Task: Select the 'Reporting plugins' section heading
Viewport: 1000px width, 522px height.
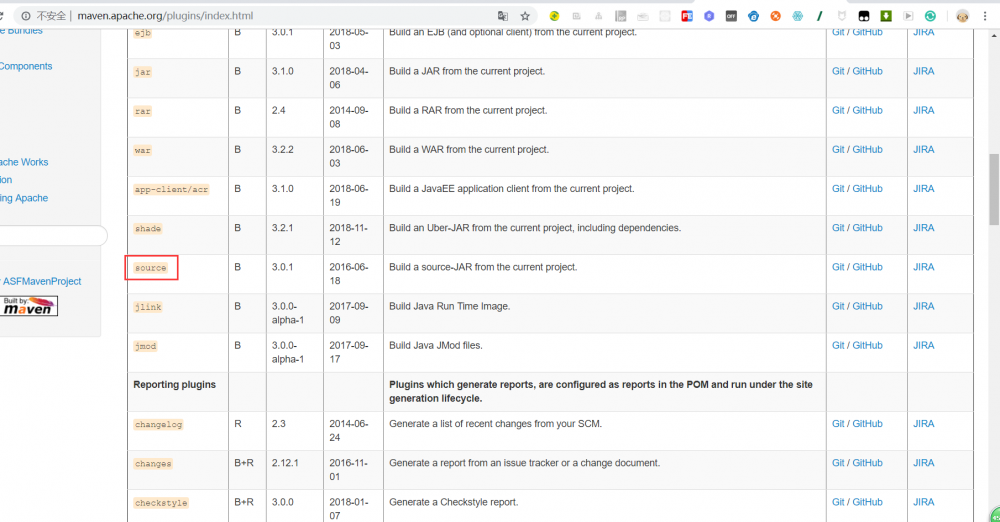Action: pyautogui.click(x=174, y=385)
